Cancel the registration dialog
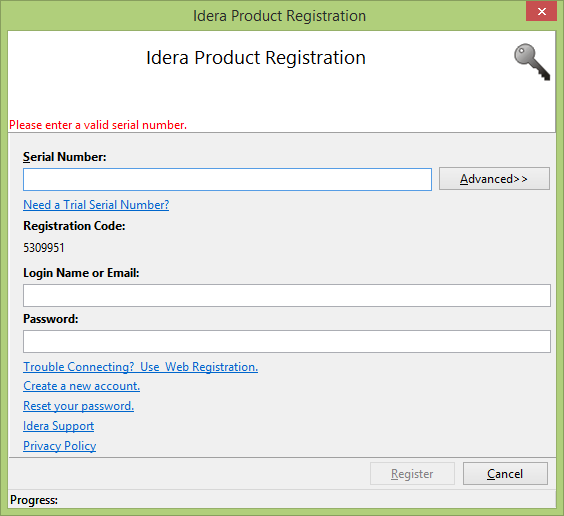 click(x=505, y=474)
